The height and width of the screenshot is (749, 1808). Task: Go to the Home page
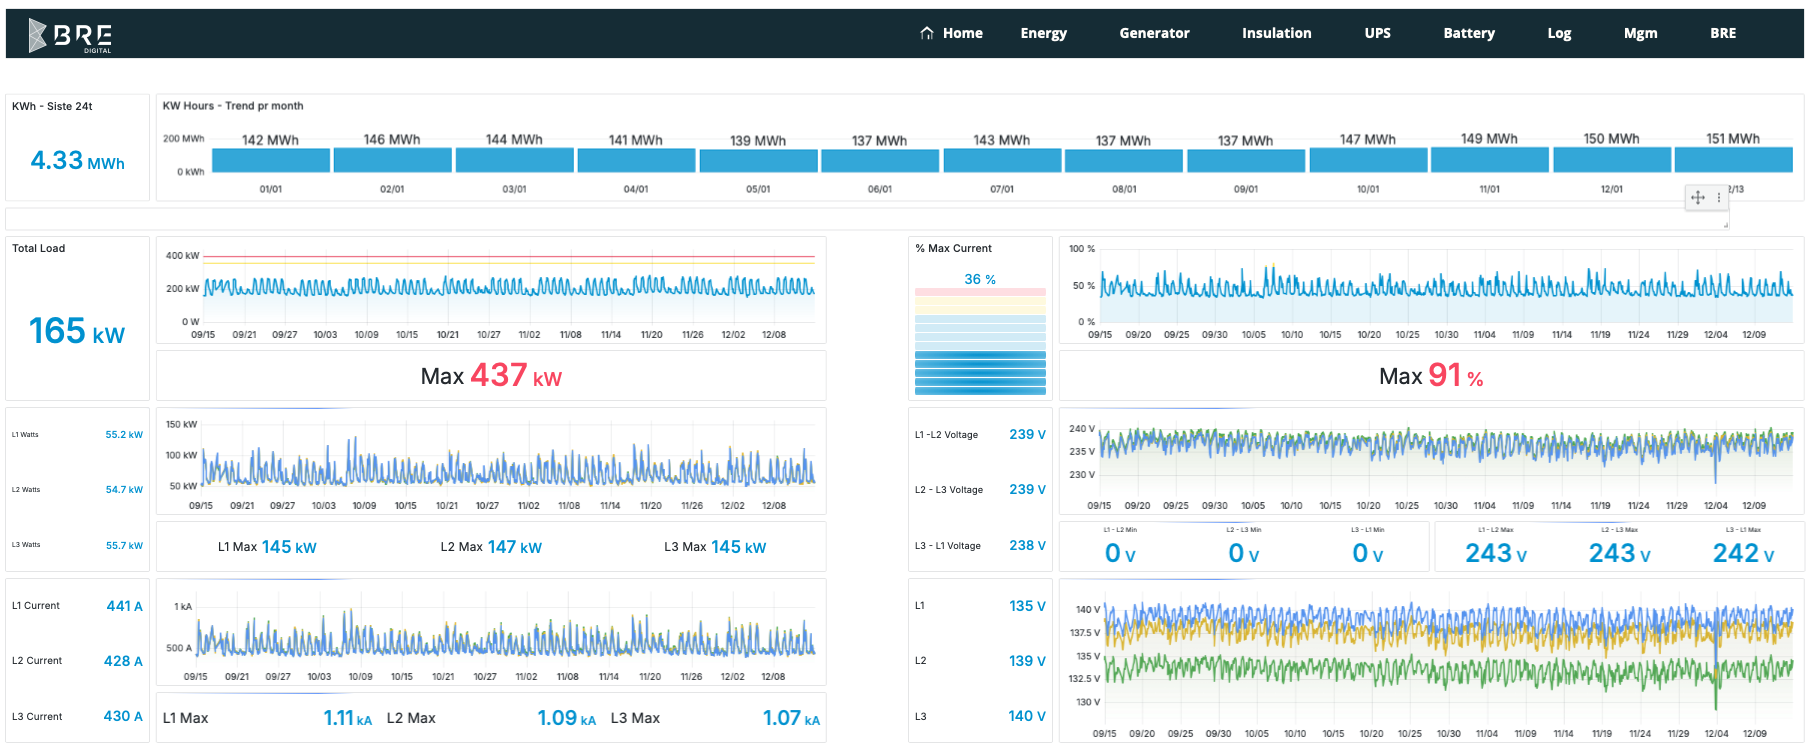962,33
